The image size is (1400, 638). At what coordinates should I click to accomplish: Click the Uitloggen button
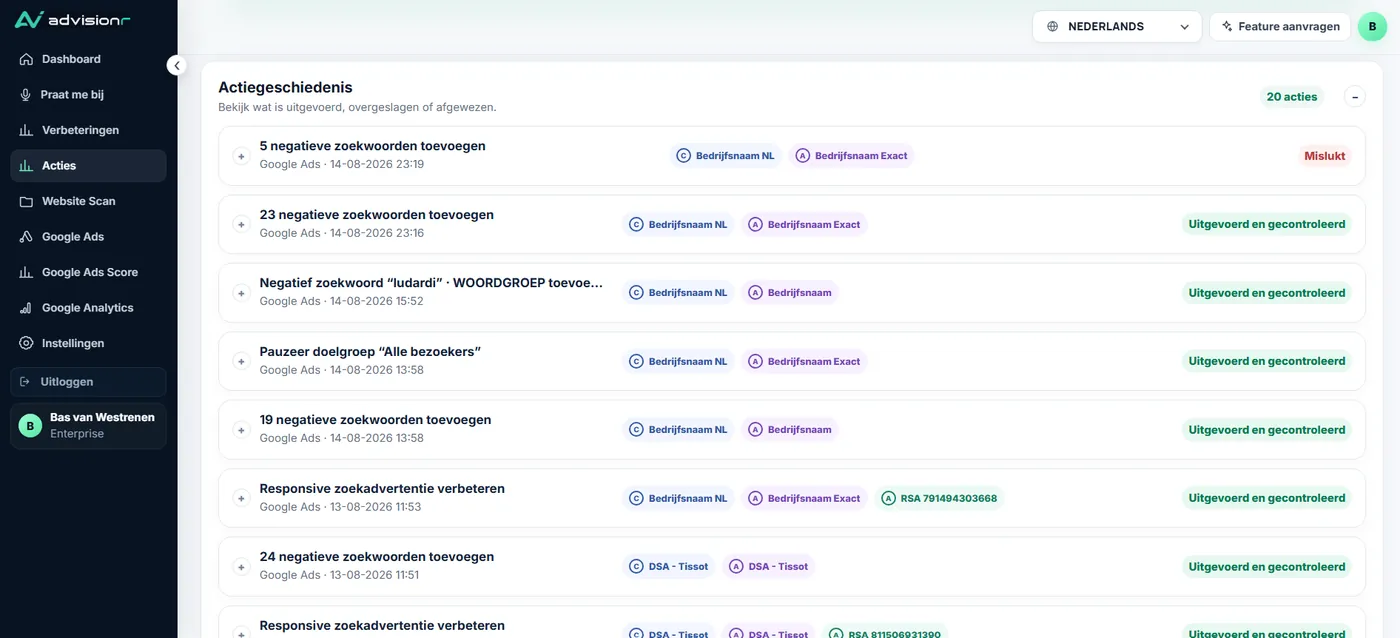click(x=88, y=382)
